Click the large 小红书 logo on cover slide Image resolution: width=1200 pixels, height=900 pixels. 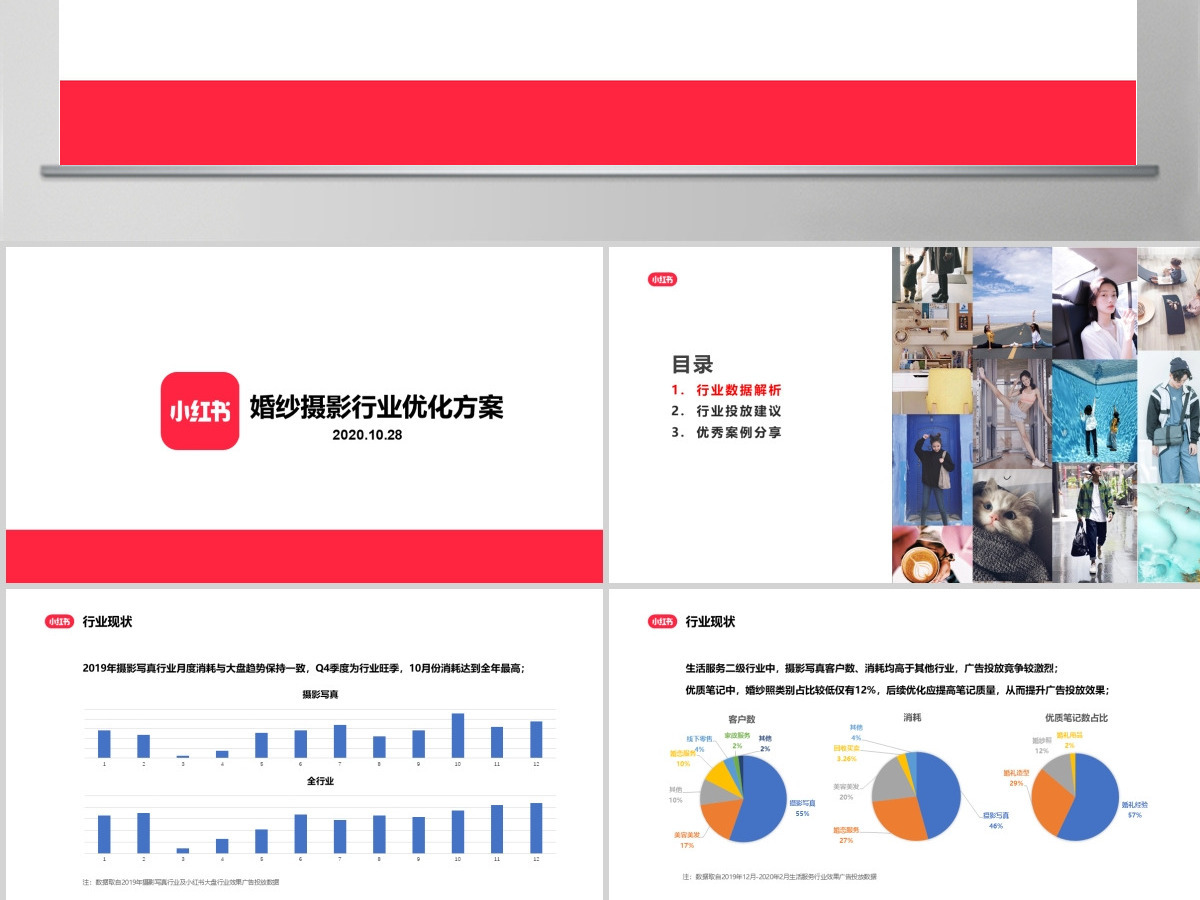tap(200, 411)
